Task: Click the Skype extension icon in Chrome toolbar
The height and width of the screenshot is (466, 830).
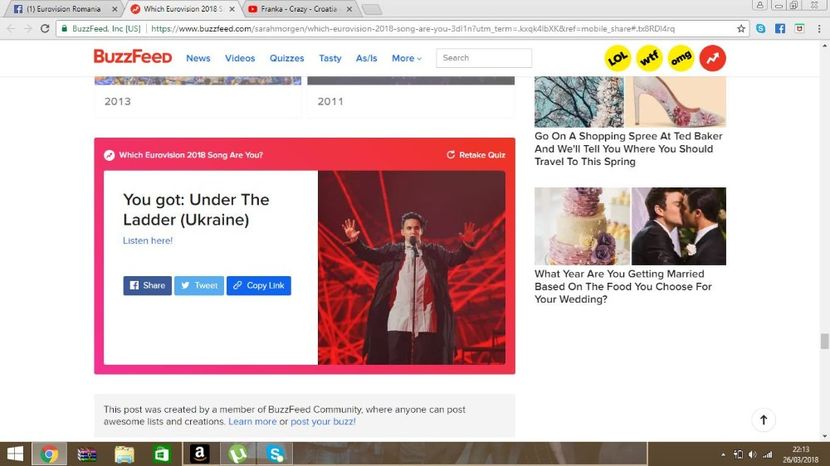Action: tap(761, 29)
